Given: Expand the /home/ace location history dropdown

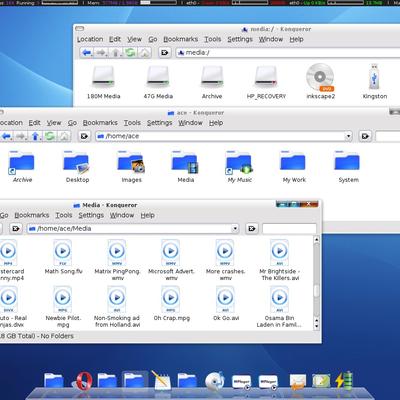Looking at the screenshot, I should tap(348, 136).
